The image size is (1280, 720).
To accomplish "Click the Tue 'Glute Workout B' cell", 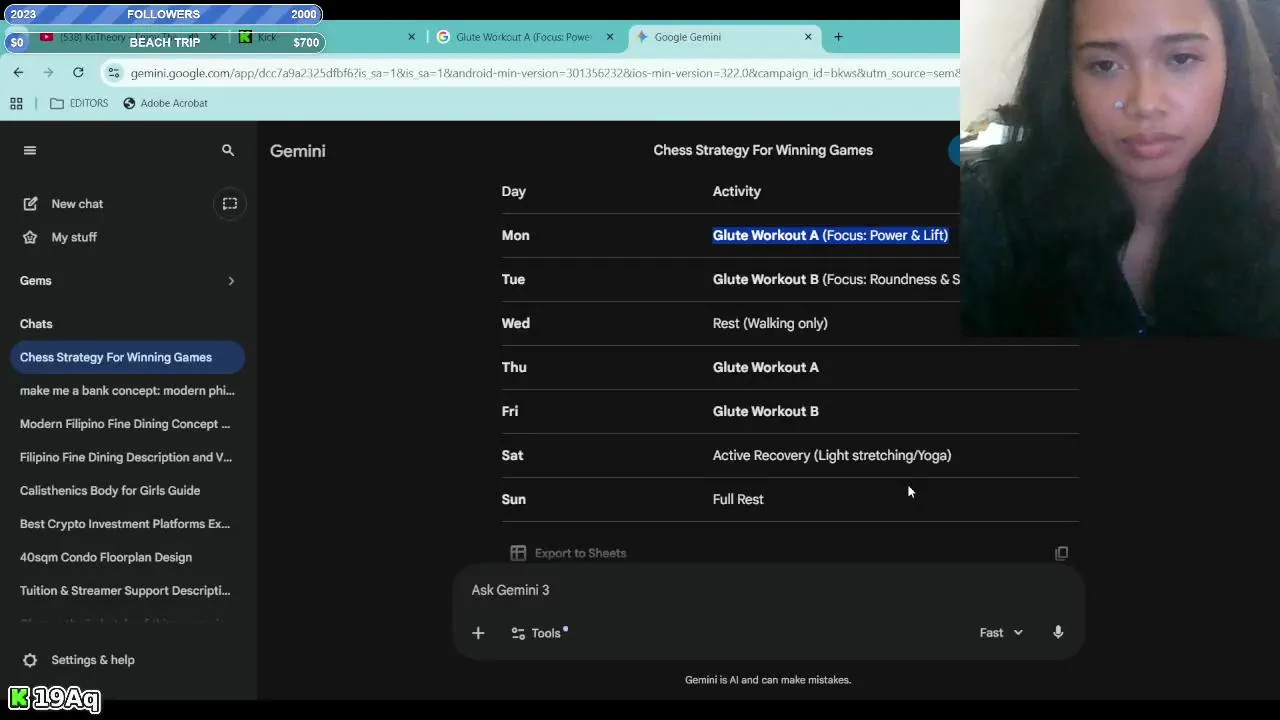I will [x=836, y=279].
